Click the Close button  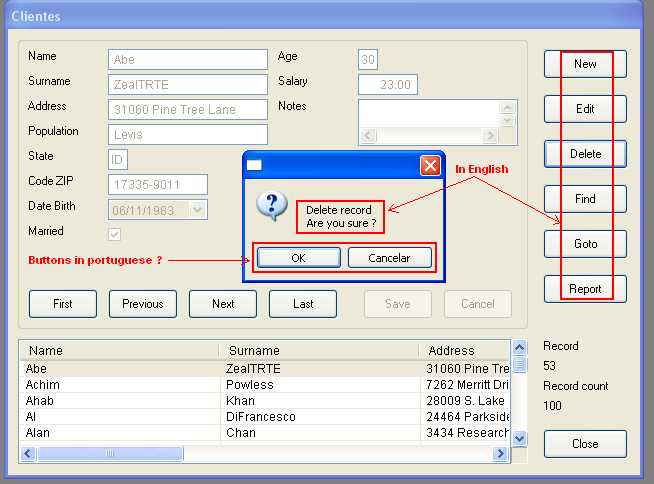585,444
